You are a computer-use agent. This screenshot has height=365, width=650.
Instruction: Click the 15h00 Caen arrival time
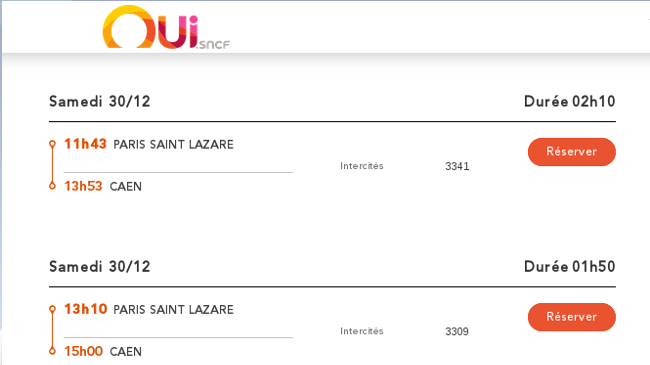pyautogui.click(x=83, y=351)
